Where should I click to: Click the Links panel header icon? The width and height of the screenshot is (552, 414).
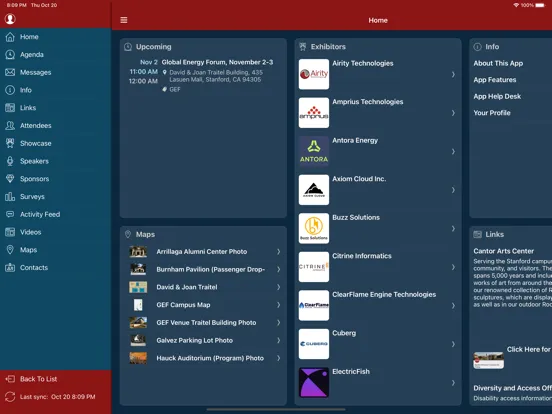click(x=477, y=234)
